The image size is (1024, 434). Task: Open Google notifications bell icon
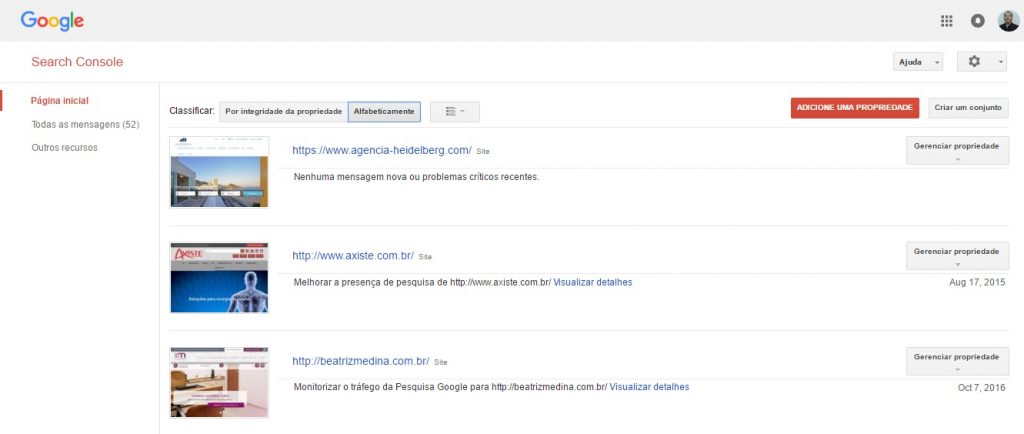[977, 21]
